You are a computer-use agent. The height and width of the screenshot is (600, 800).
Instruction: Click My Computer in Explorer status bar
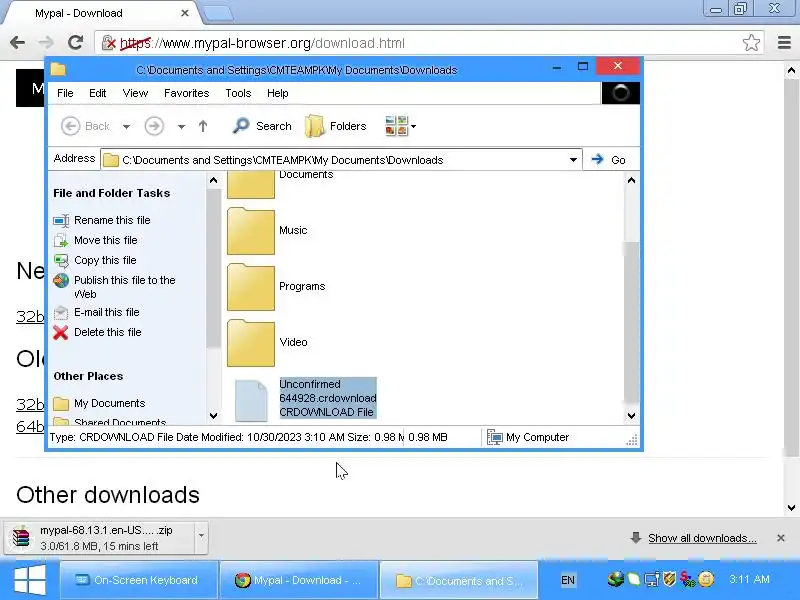[528, 438]
